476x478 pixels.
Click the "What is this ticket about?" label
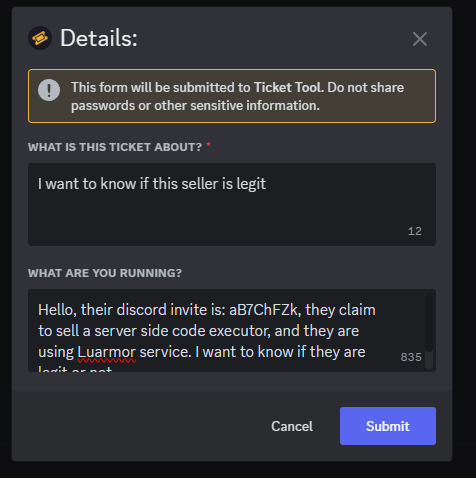coord(115,147)
